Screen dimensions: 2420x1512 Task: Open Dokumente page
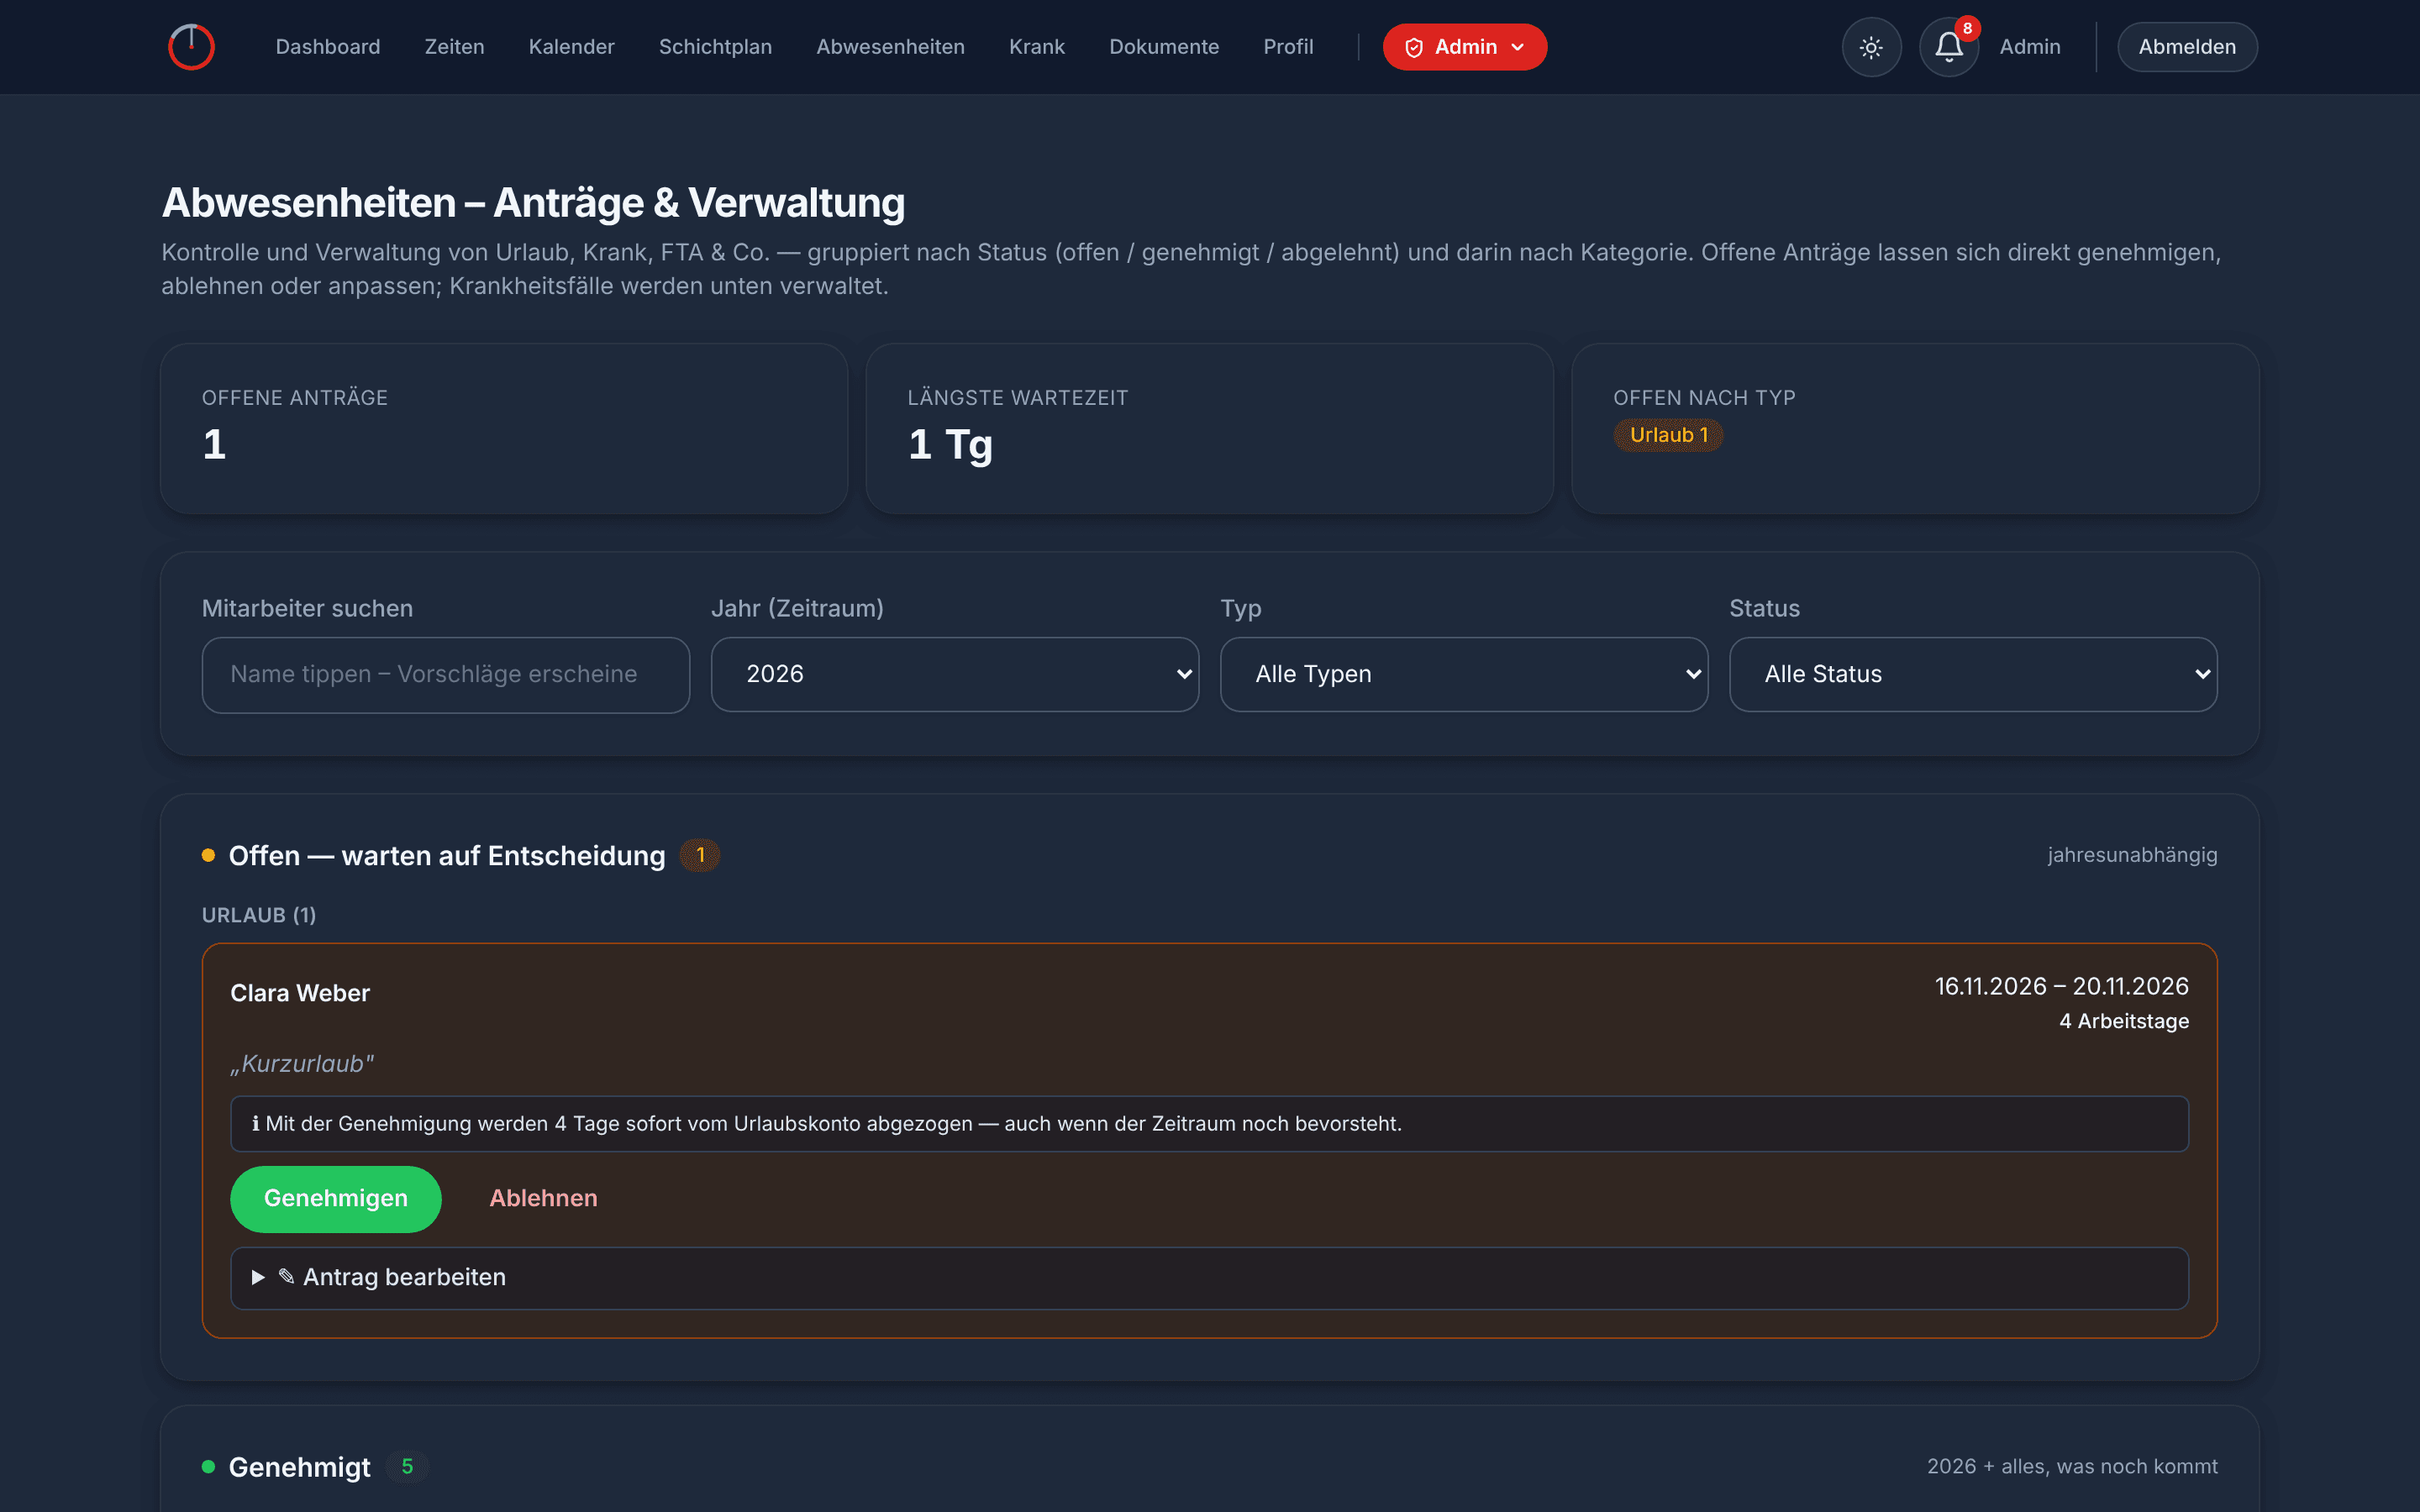[x=1164, y=47]
